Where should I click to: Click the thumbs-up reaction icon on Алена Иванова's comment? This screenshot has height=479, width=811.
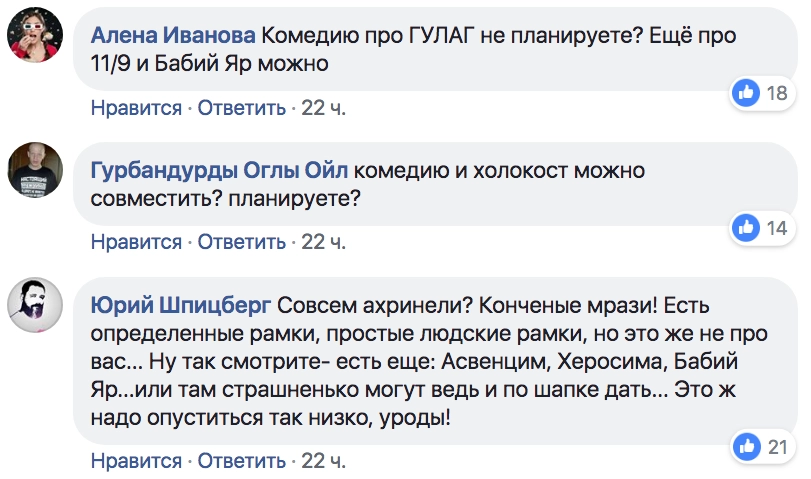pos(746,93)
